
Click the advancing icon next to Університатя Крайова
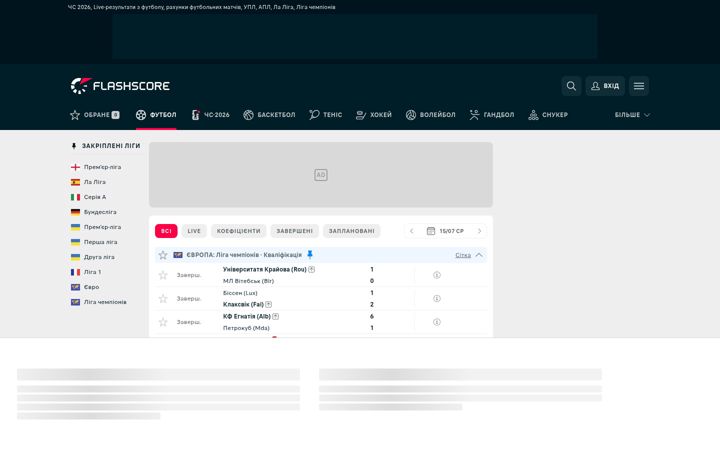coord(312,270)
